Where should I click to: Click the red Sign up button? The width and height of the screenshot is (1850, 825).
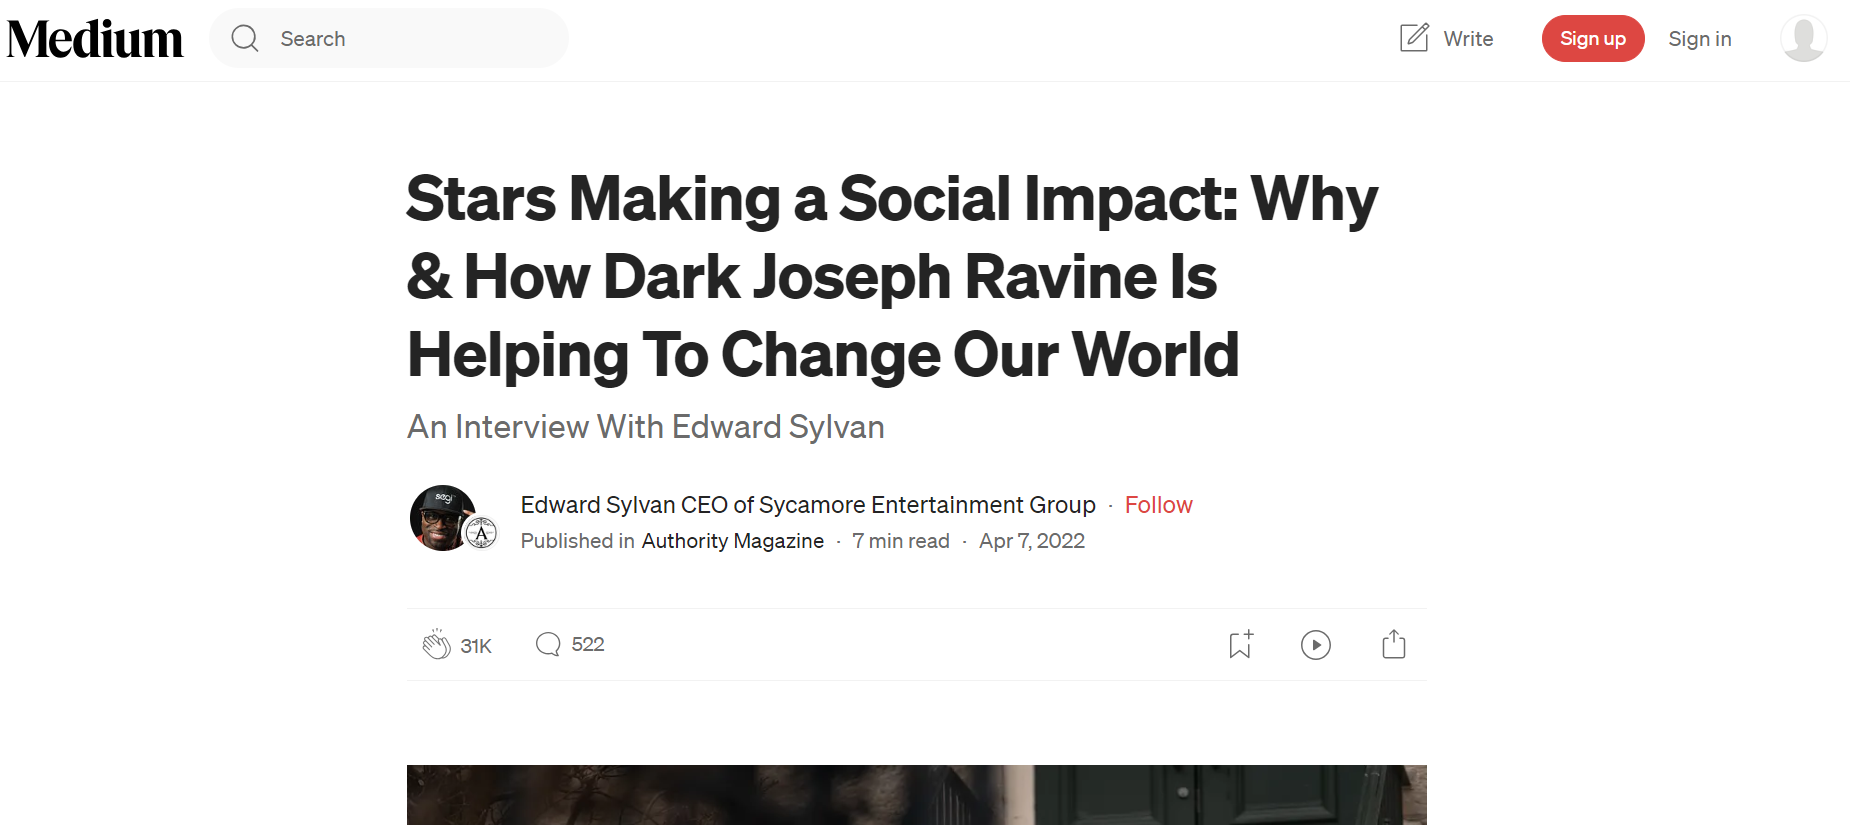pos(1593,38)
